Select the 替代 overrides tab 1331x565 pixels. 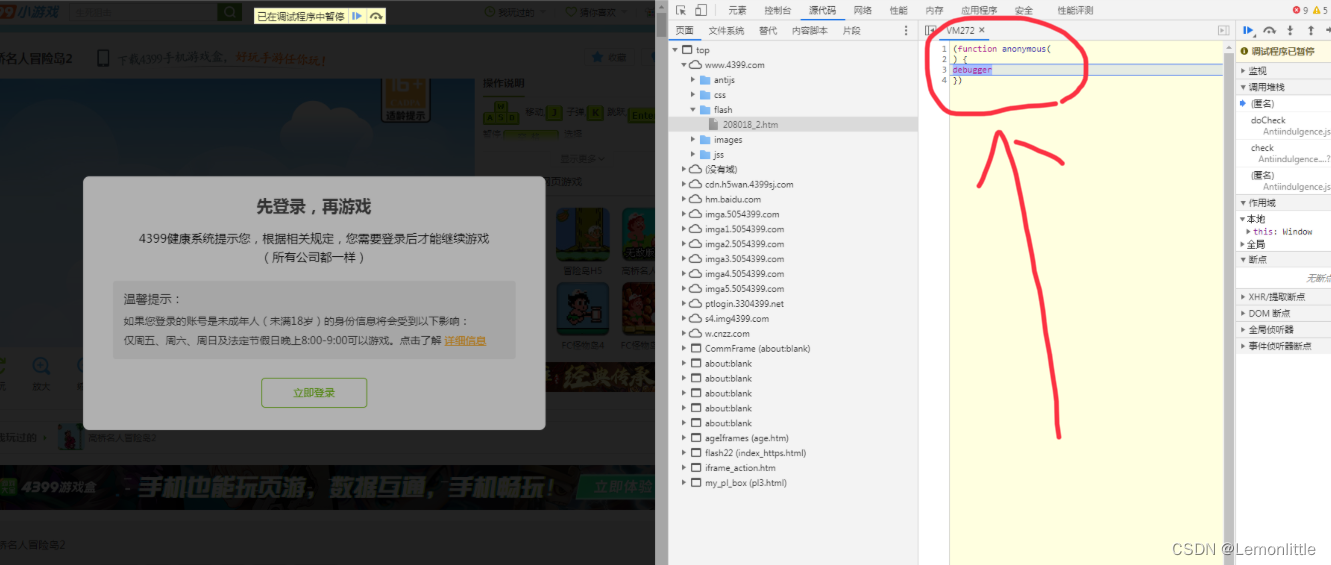point(768,31)
